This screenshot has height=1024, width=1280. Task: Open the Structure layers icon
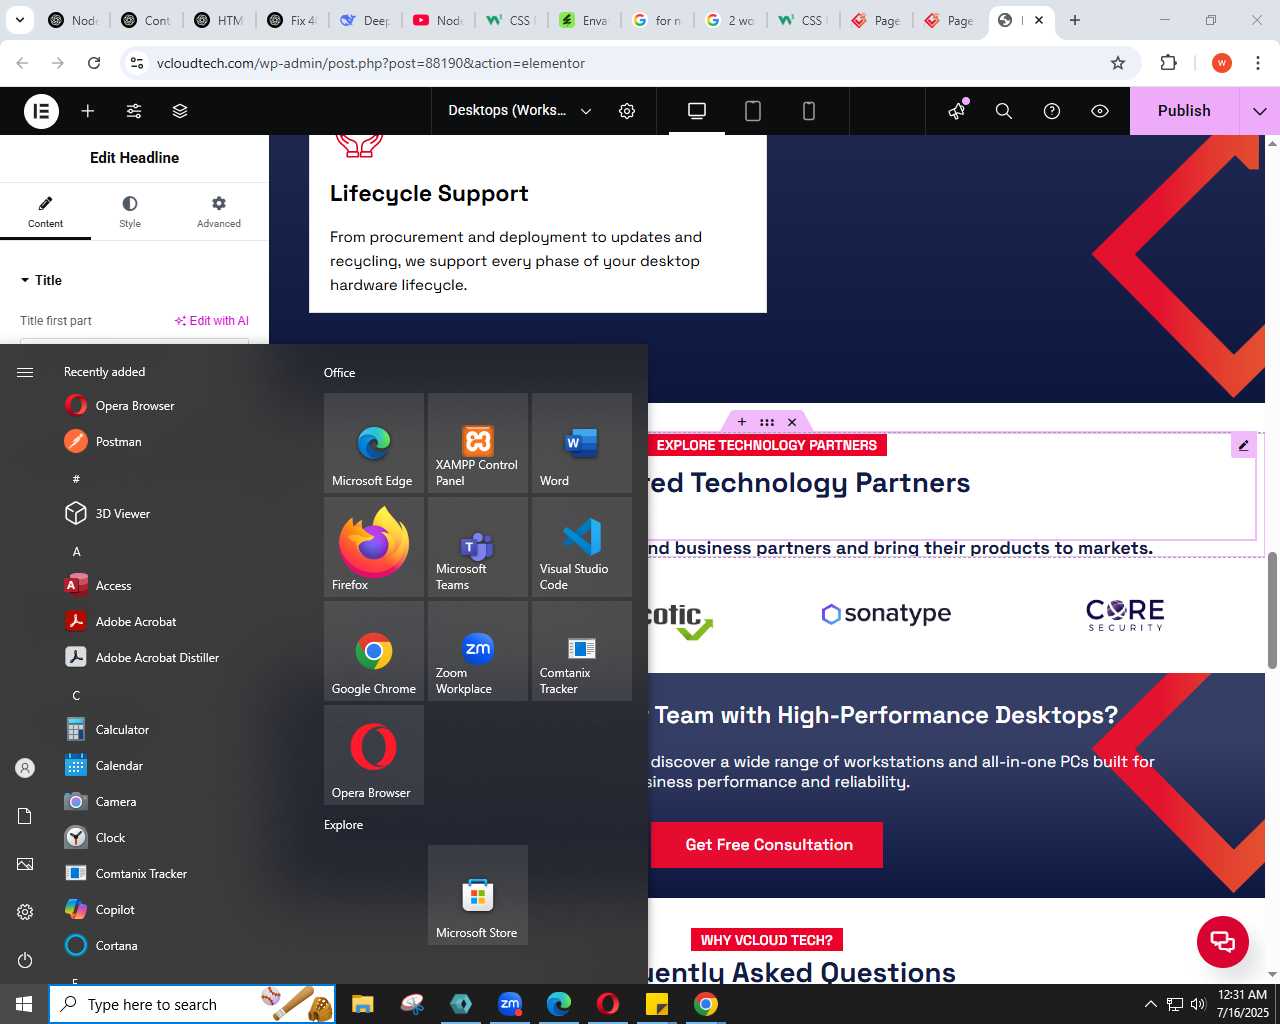(x=180, y=111)
